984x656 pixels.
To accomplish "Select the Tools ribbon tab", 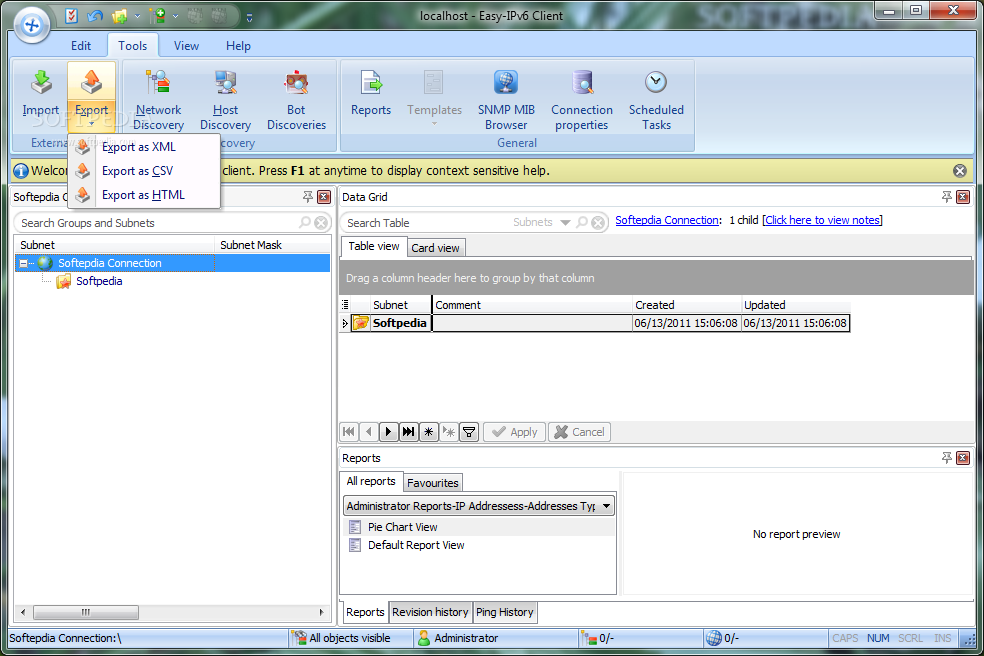I will 132,46.
